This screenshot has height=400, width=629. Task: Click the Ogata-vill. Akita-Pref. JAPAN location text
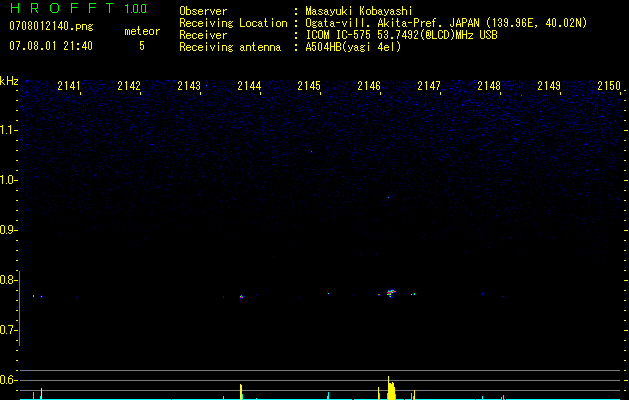pos(446,23)
